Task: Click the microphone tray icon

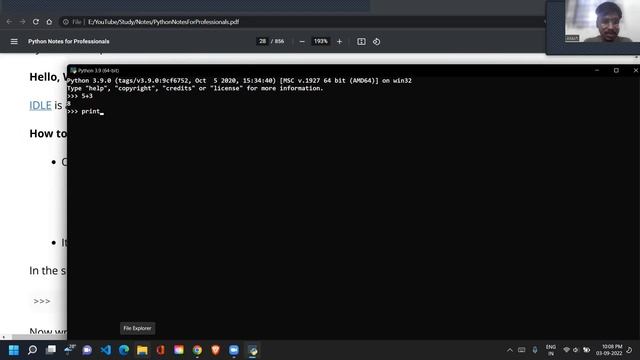Action: point(535,350)
